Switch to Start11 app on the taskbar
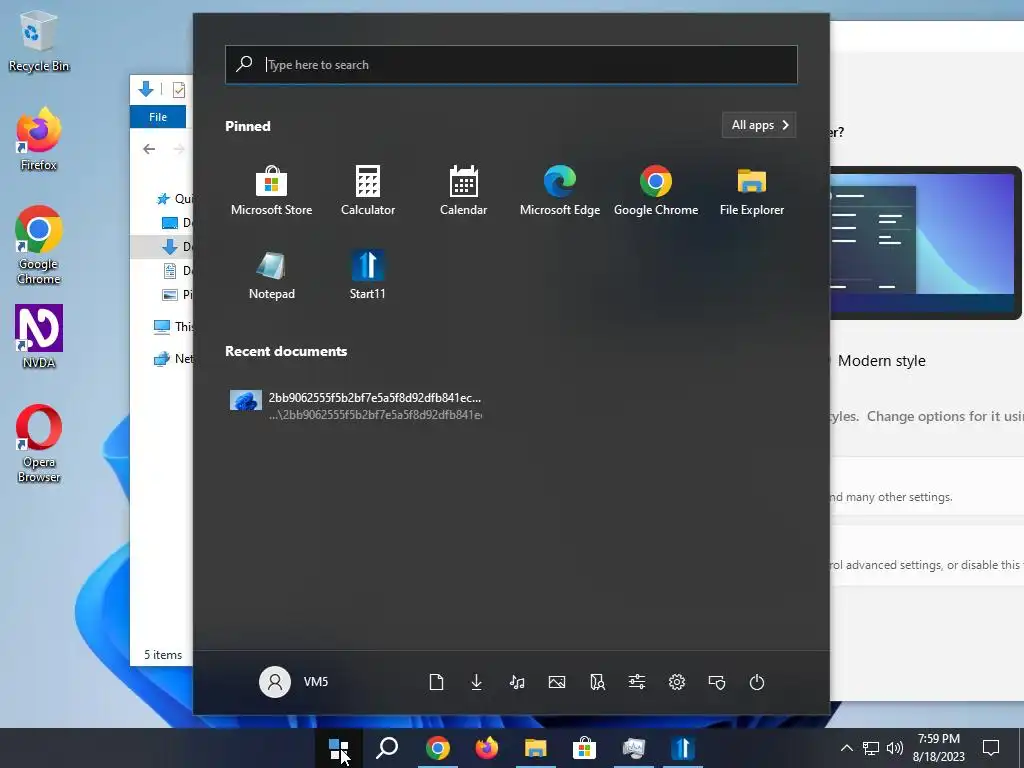Viewport: 1024px width, 768px height. (682, 748)
